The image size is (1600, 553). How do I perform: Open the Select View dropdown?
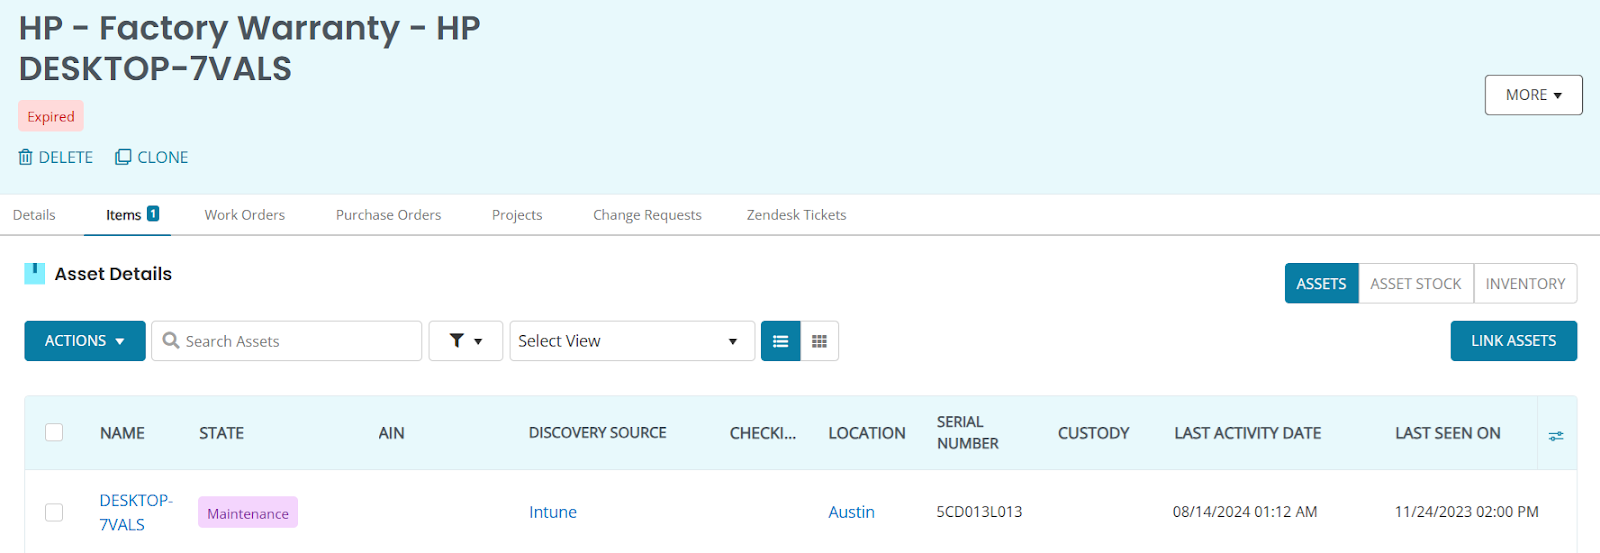[631, 341]
